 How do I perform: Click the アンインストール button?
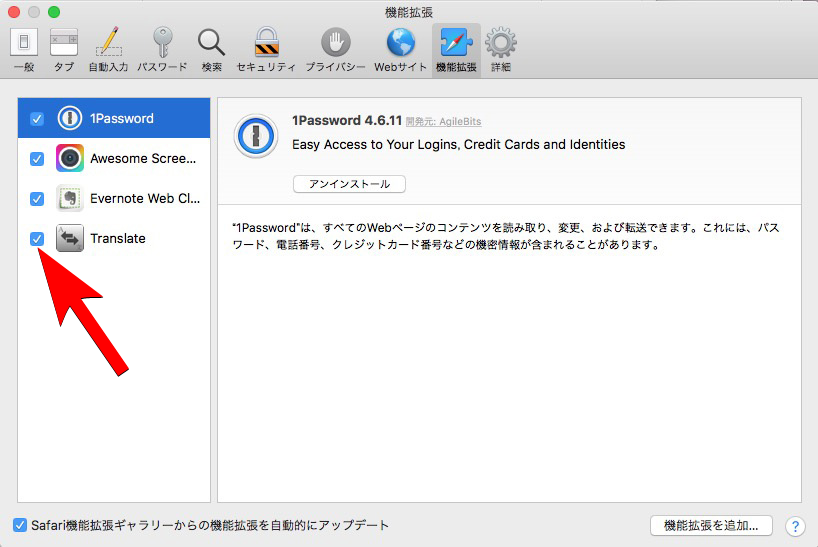pos(349,184)
